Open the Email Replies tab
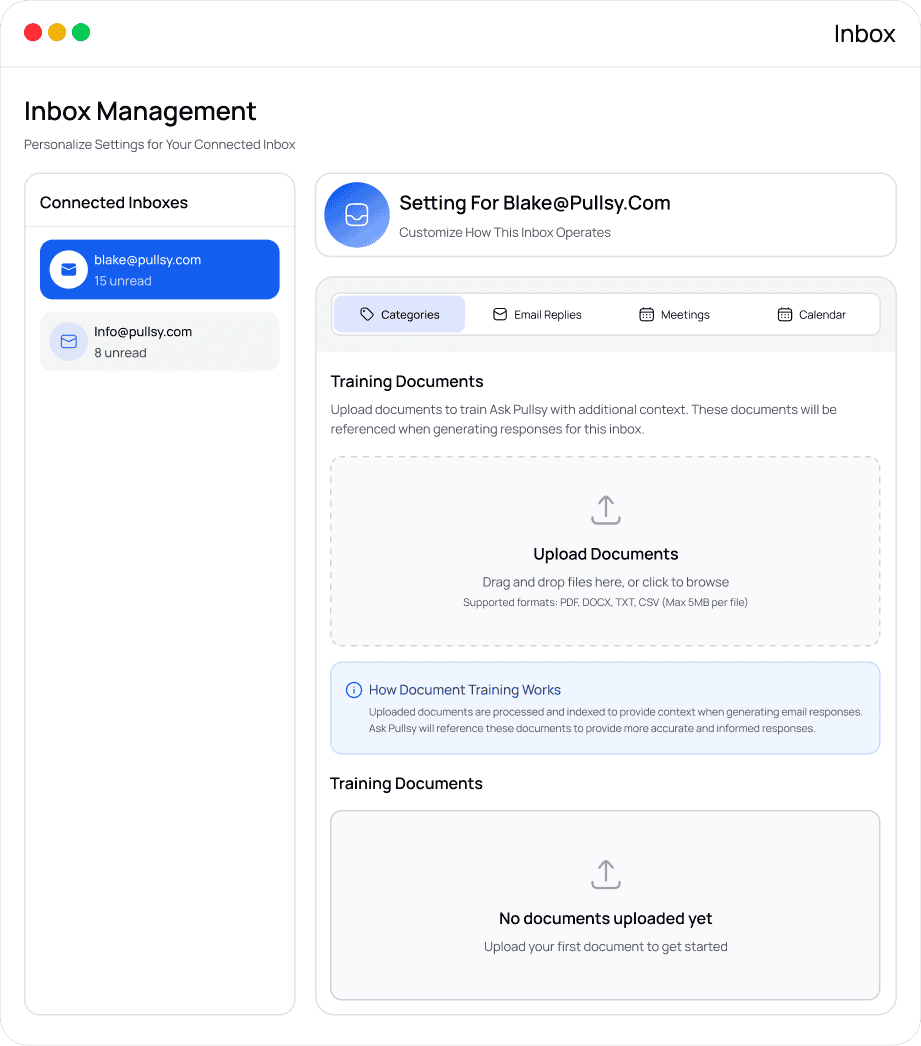921x1046 pixels. pyautogui.click(x=537, y=314)
